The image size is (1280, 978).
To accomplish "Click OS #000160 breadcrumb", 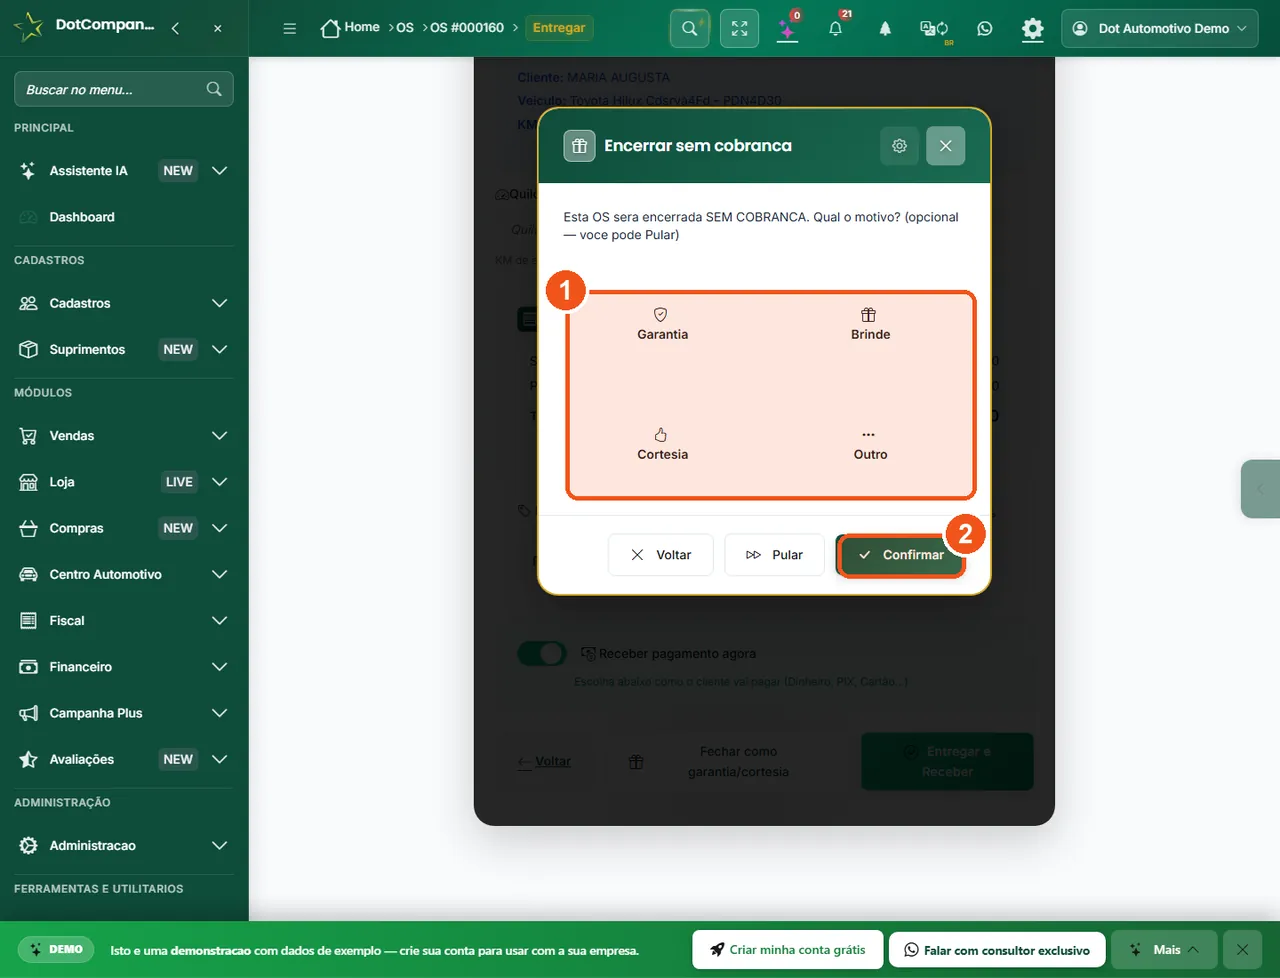I will point(467,28).
